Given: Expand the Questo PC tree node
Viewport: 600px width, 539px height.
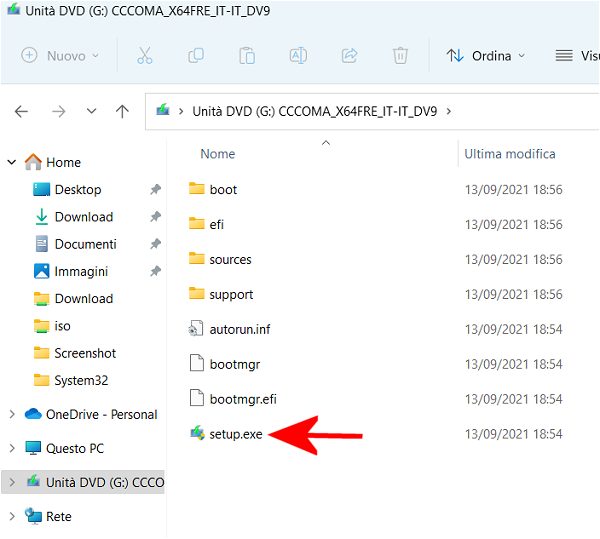Looking at the screenshot, I should (x=12, y=448).
